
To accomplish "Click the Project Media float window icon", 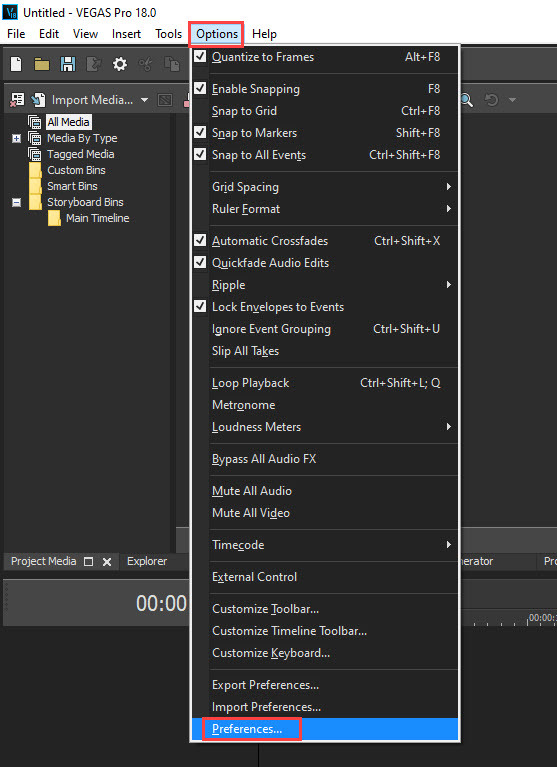I will [x=89, y=562].
